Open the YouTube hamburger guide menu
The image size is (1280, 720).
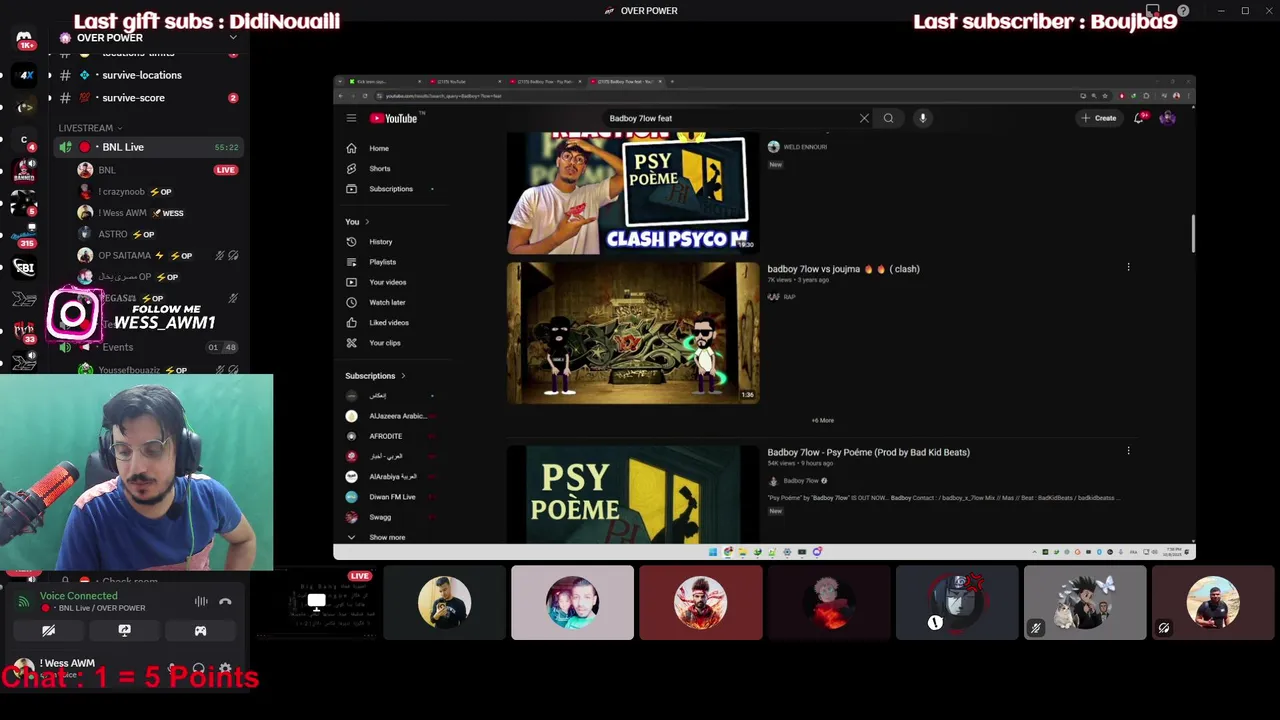coord(351,118)
